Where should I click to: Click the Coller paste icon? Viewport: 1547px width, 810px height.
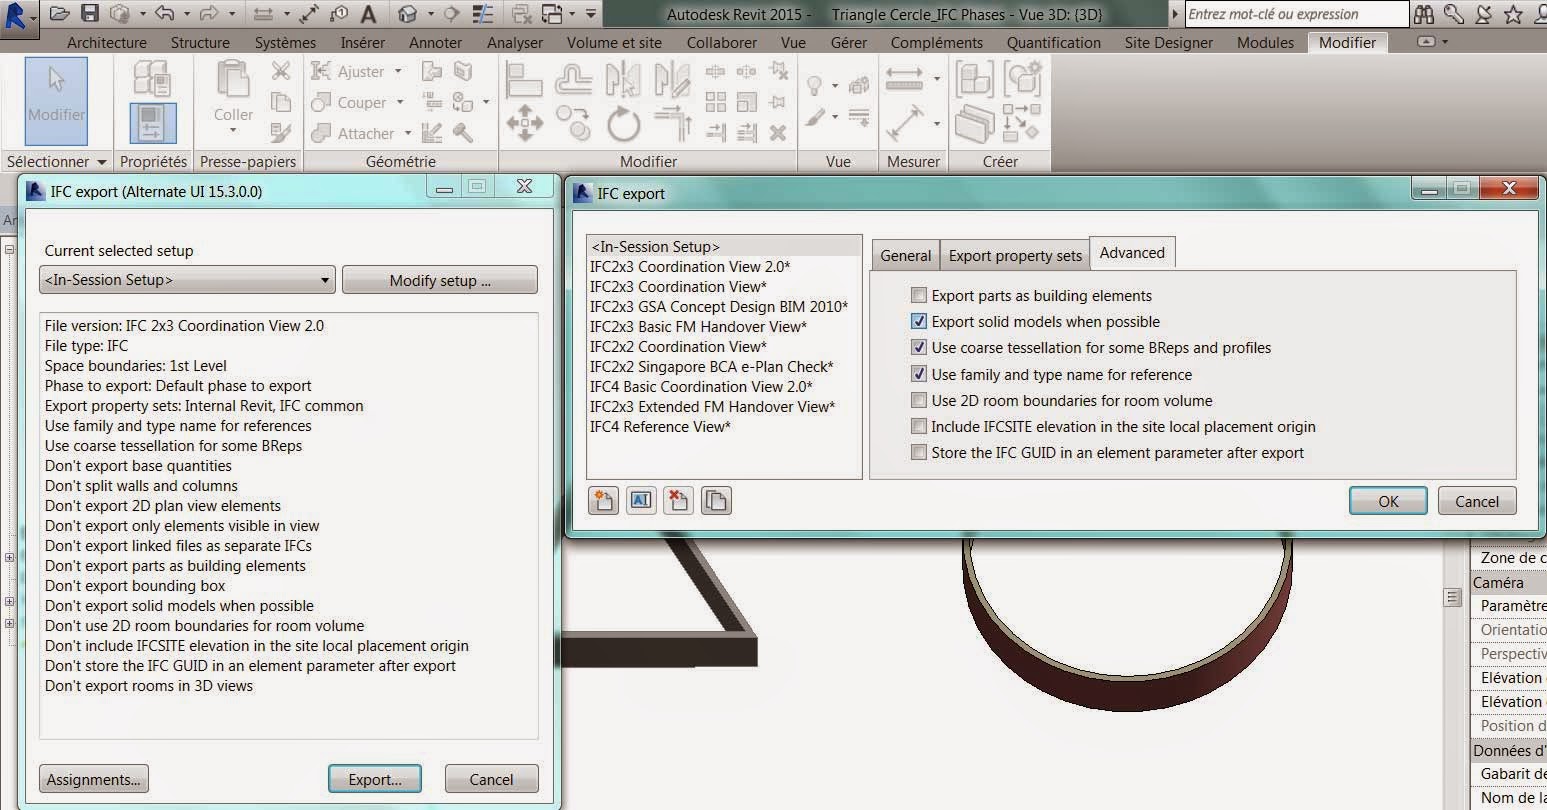click(x=233, y=80)
